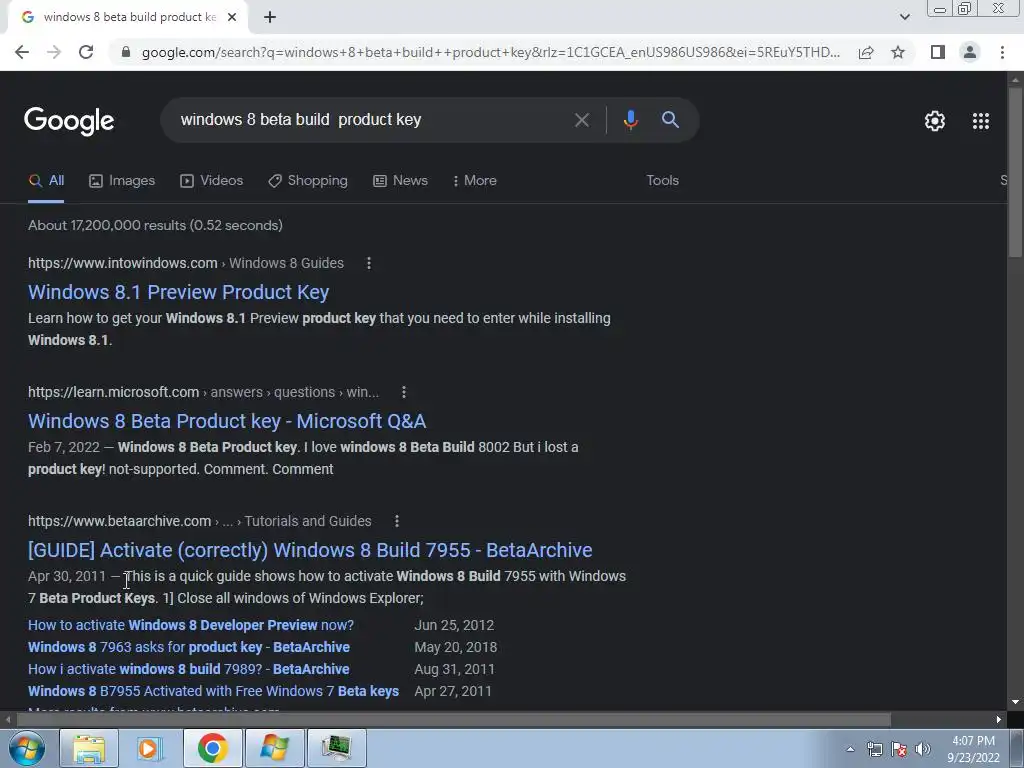The image size is (1024, 768).
Task: Submit the query with the magnifier icon
Action: tap(670, 120)
